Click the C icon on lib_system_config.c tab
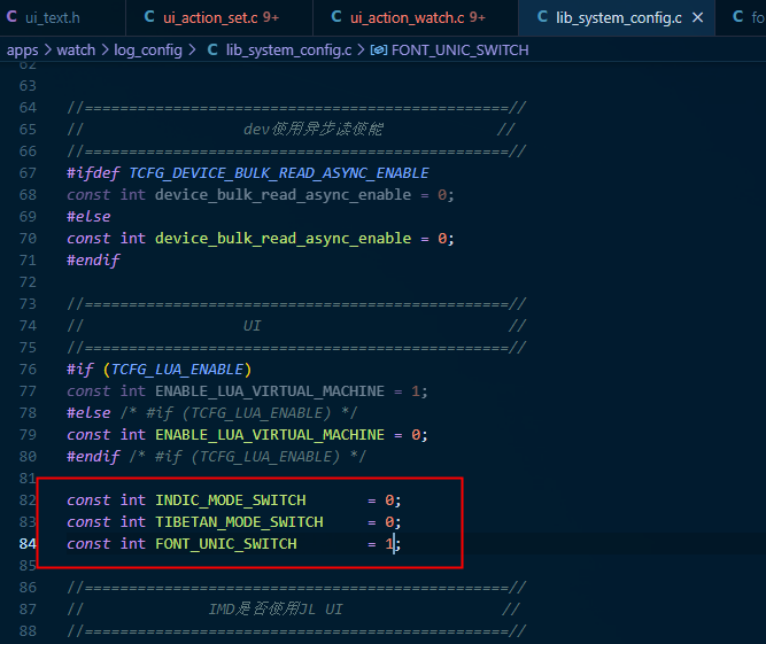 tap(542, 17)
